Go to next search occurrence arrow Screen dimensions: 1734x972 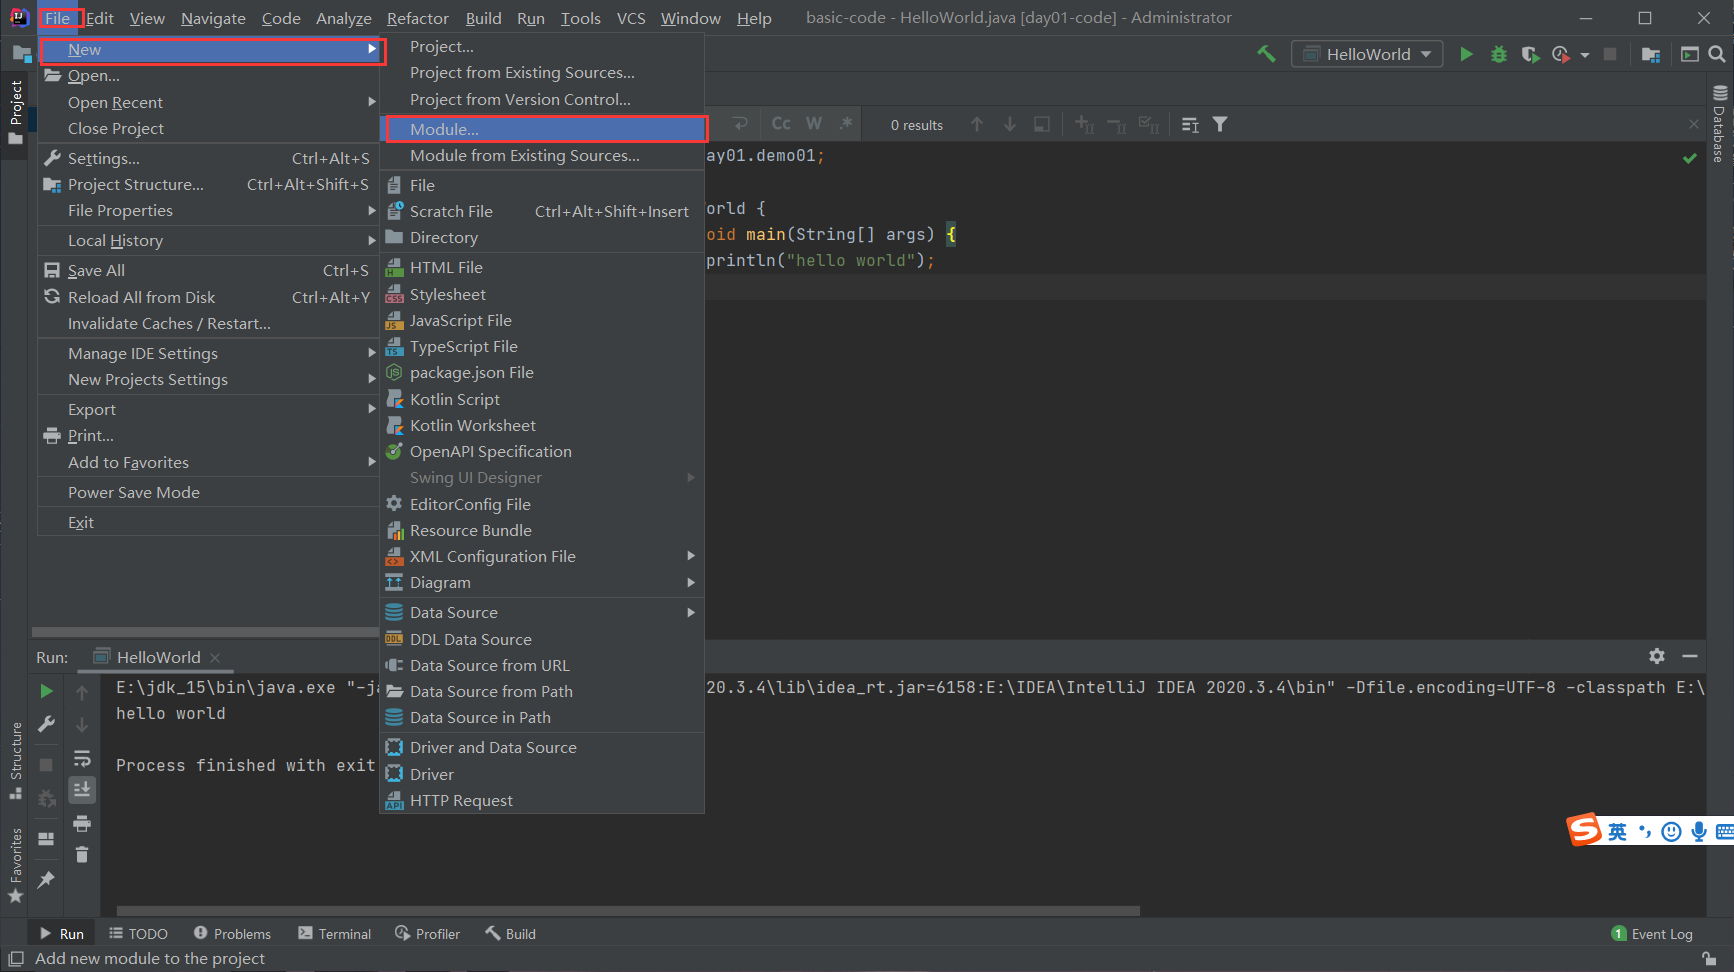[x=1010, y=124]
